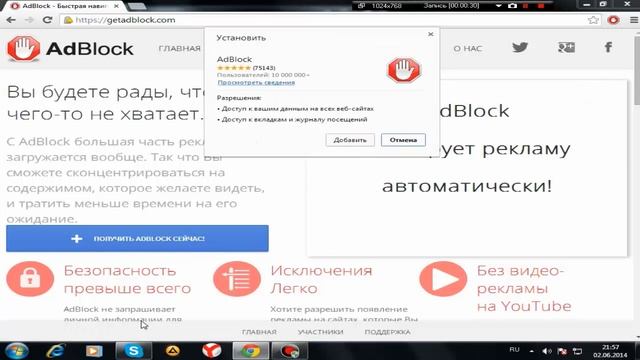Open the Google Plus icon link
The image size is (640, 360).
pyautogui.click(x=566, y=47)
